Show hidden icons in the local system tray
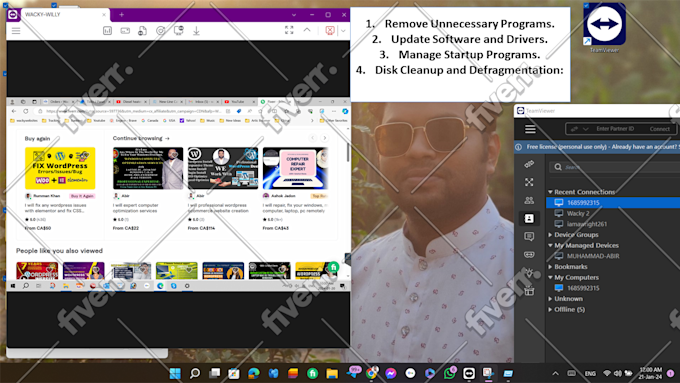Screen dimensions: 680x383 point(555,373)
